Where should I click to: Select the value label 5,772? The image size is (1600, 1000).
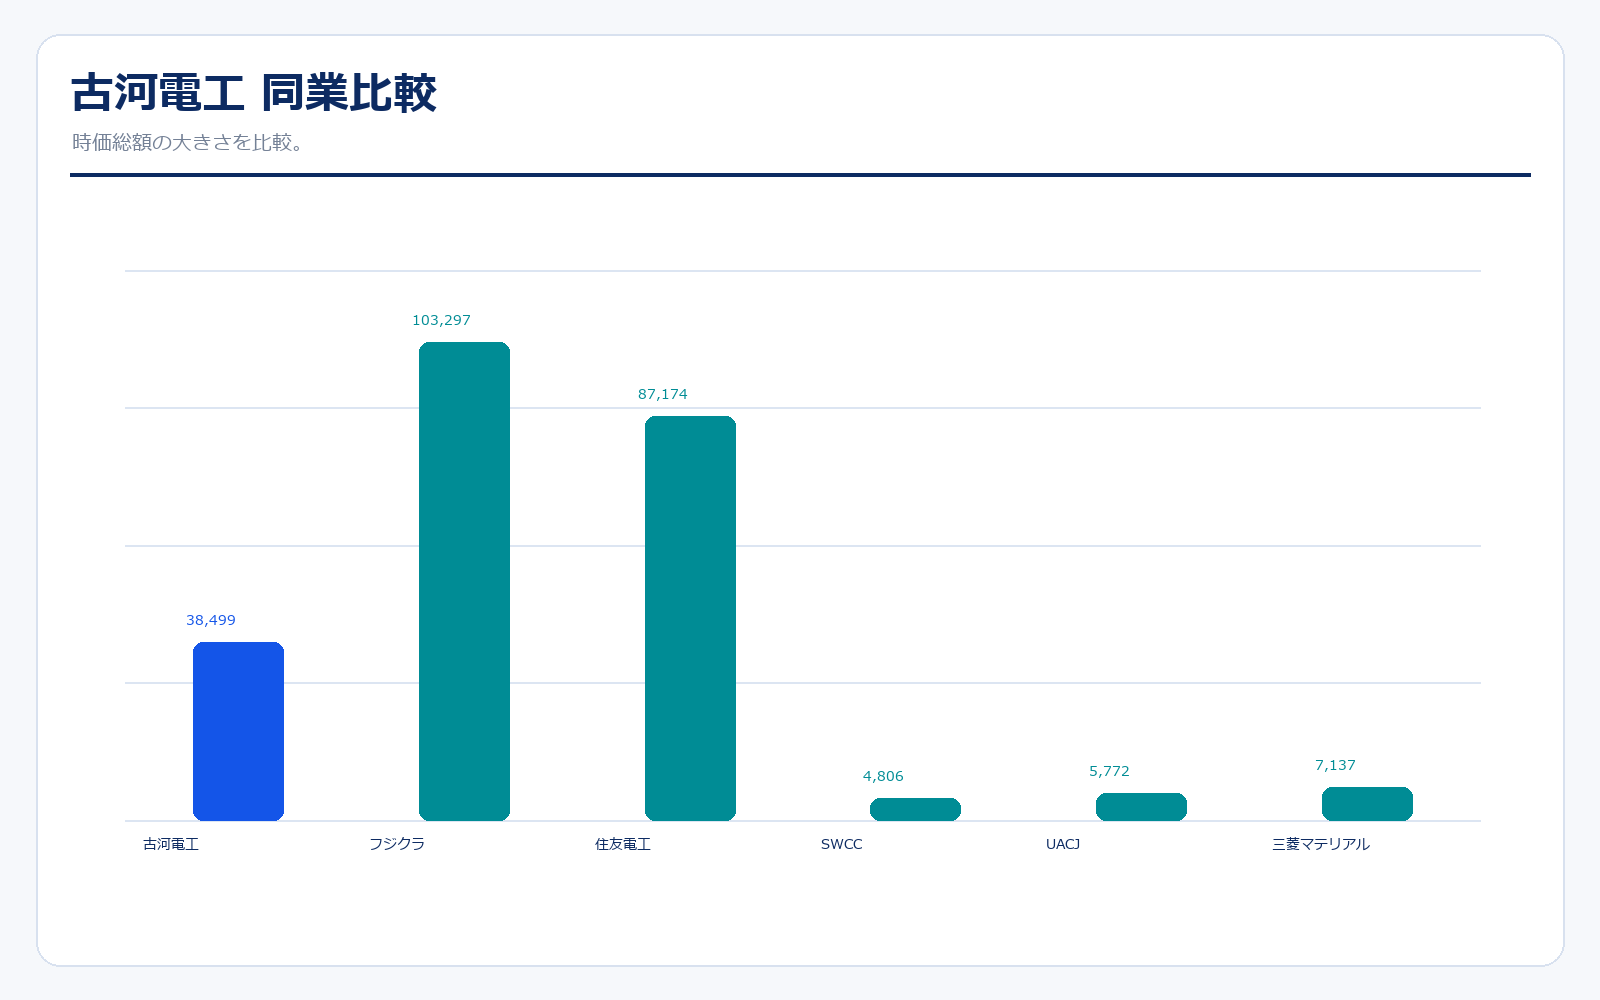tap(1109, 771)
